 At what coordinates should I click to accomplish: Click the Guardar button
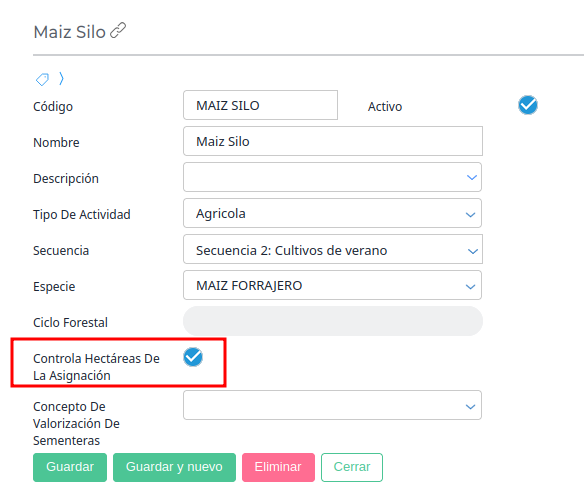(x=70, y=467)
